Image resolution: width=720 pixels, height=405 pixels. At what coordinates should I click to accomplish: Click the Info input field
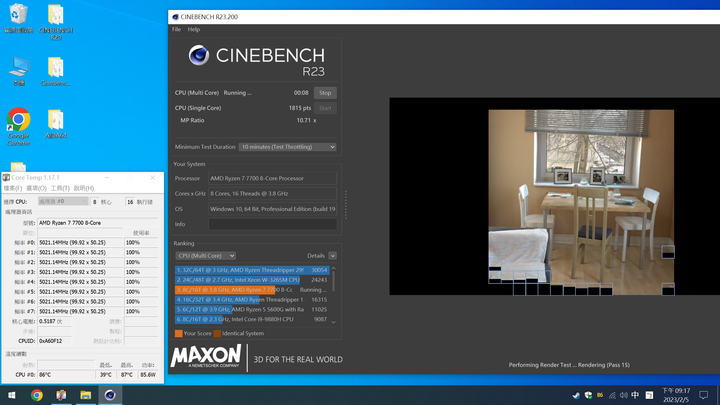click(273, 224)
